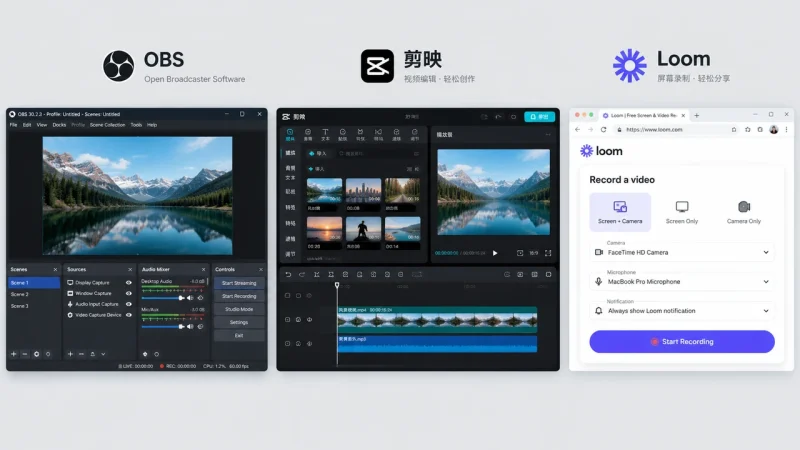This screenshot has height=450, width=800.
Task: Open MacBook Pro Microphone dropdown
Action: (x=682, y=281)
